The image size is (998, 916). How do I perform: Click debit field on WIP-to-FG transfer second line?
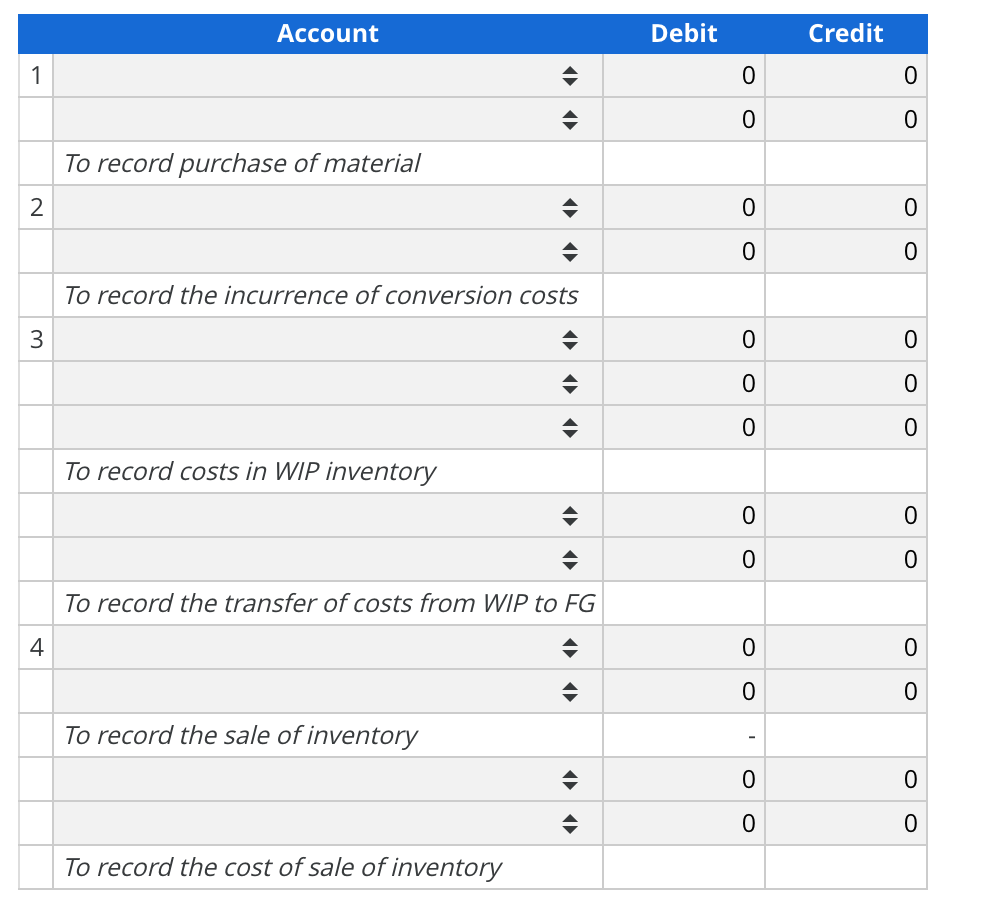click(684, 560)
